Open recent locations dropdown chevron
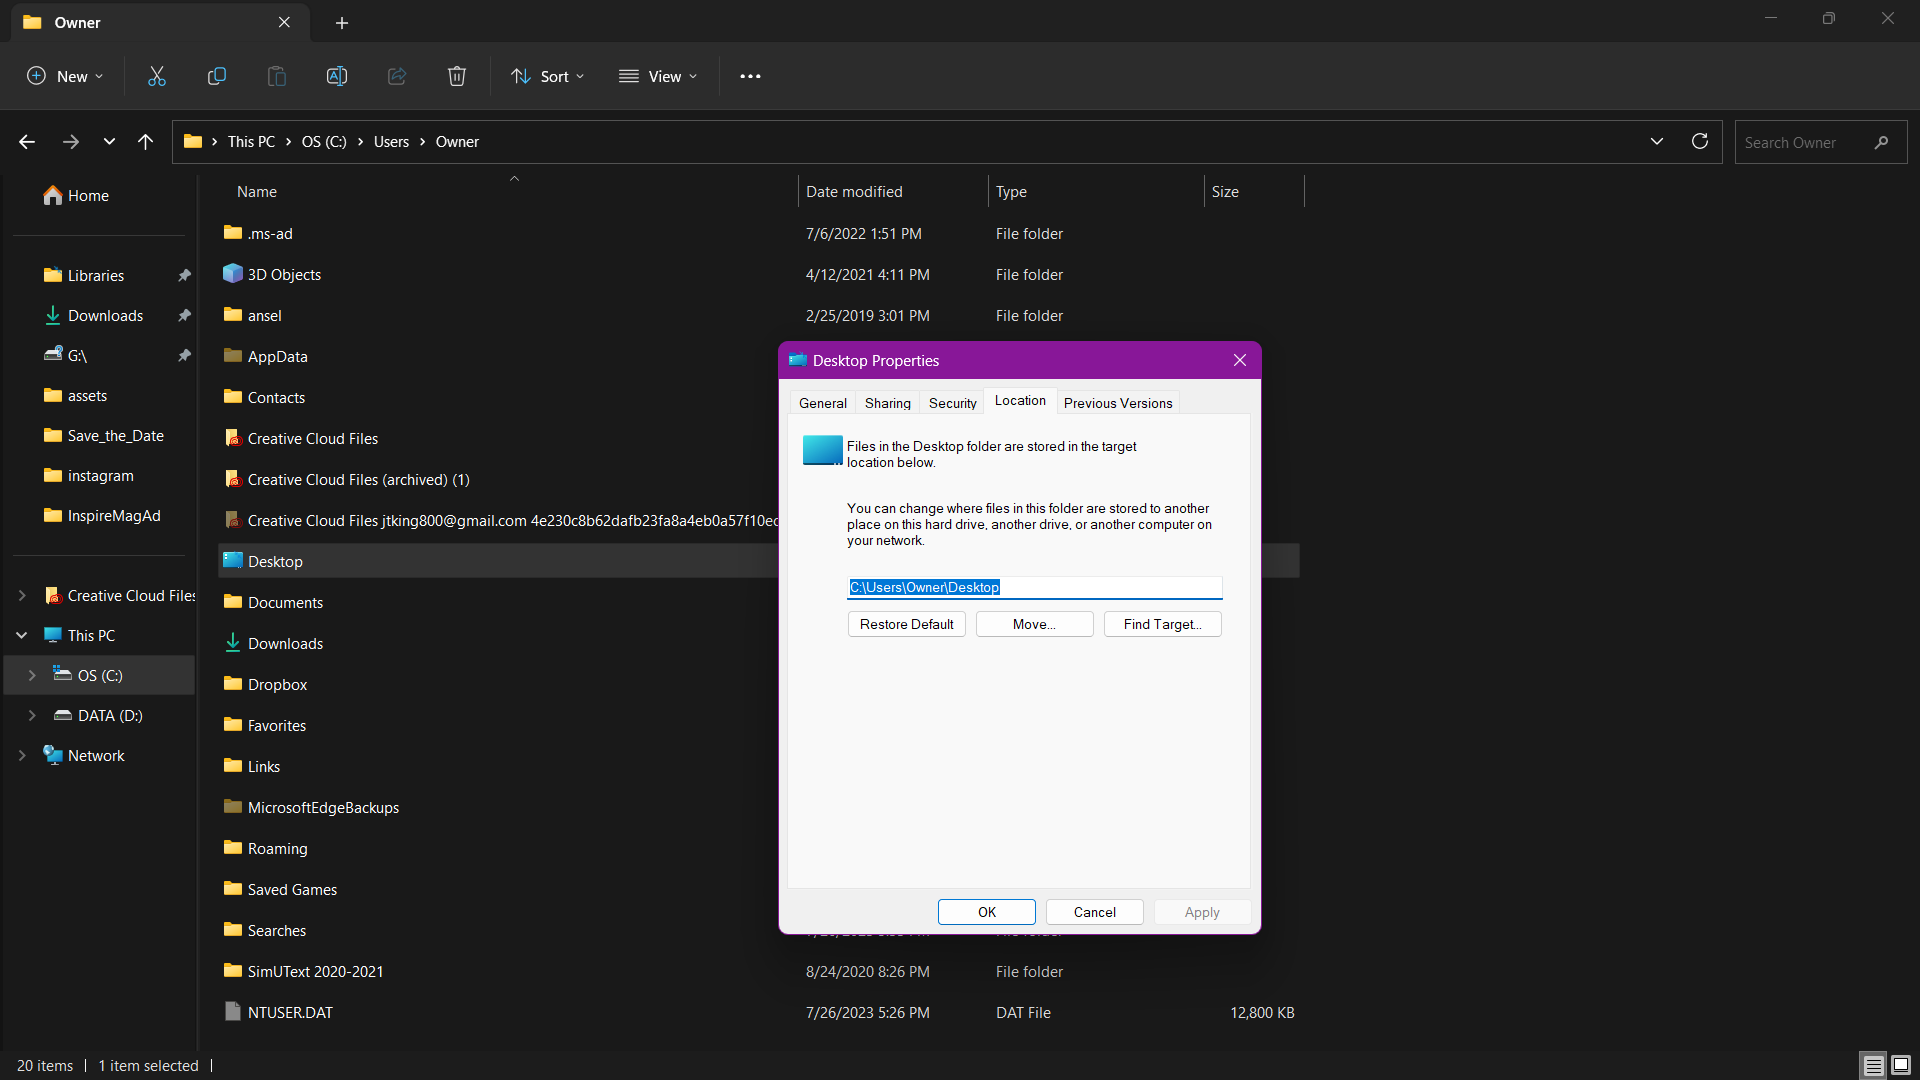The image size is (1920, 1080). 109,142
